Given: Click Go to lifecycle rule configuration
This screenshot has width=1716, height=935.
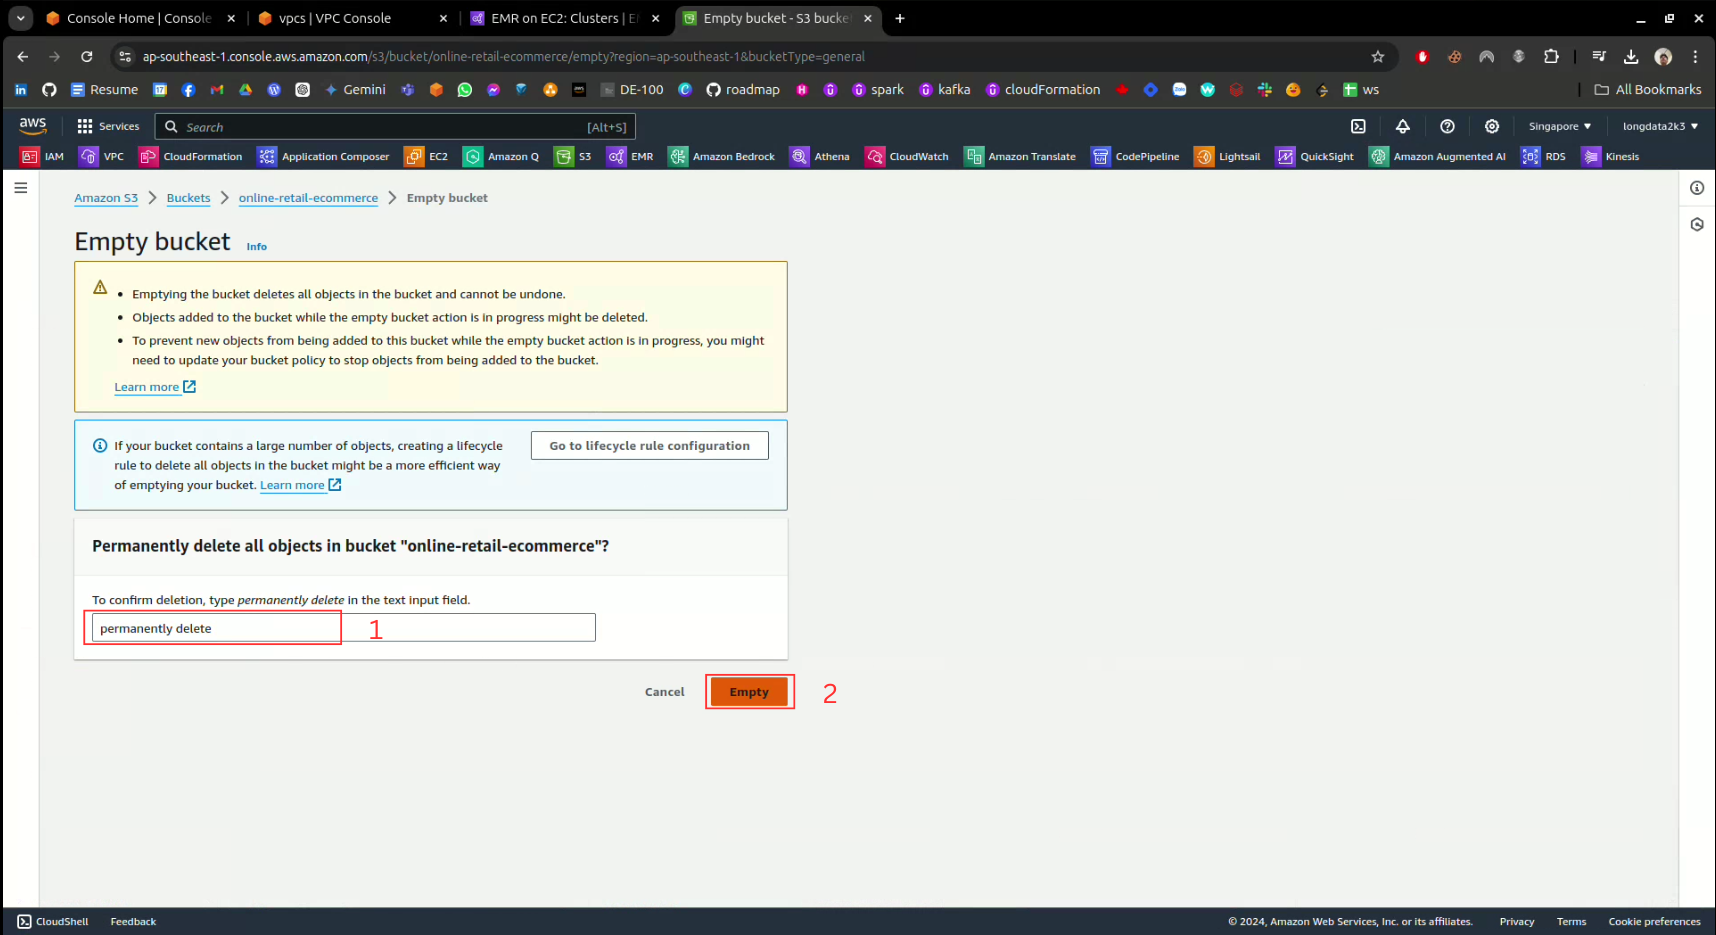Looking at the screenshot, I should (649, 446).
